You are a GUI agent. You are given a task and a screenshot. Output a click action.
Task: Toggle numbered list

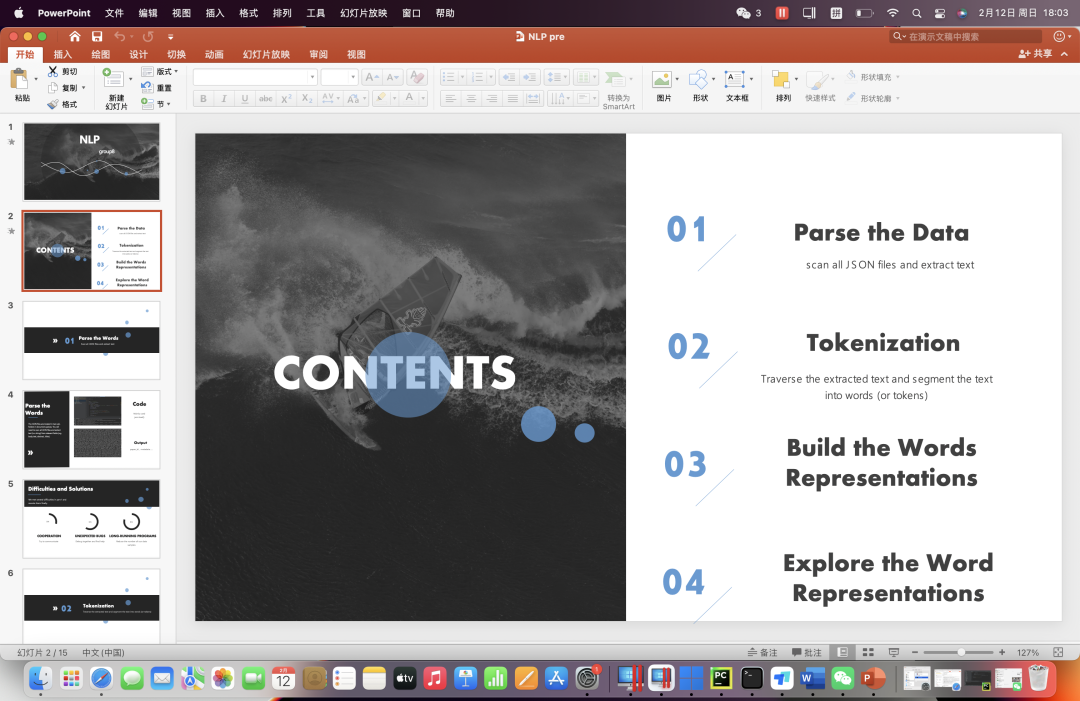477,77
